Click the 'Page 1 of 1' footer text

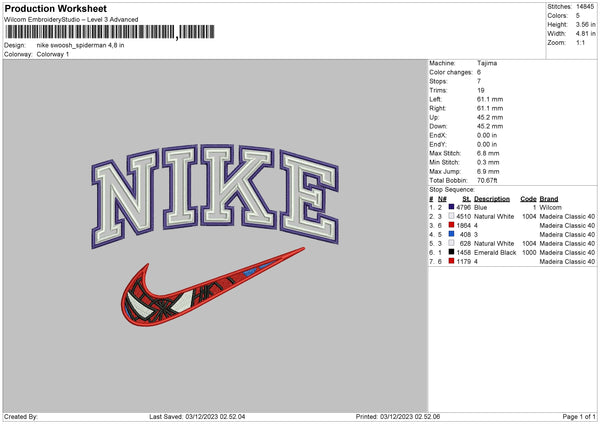click(579, 416)
